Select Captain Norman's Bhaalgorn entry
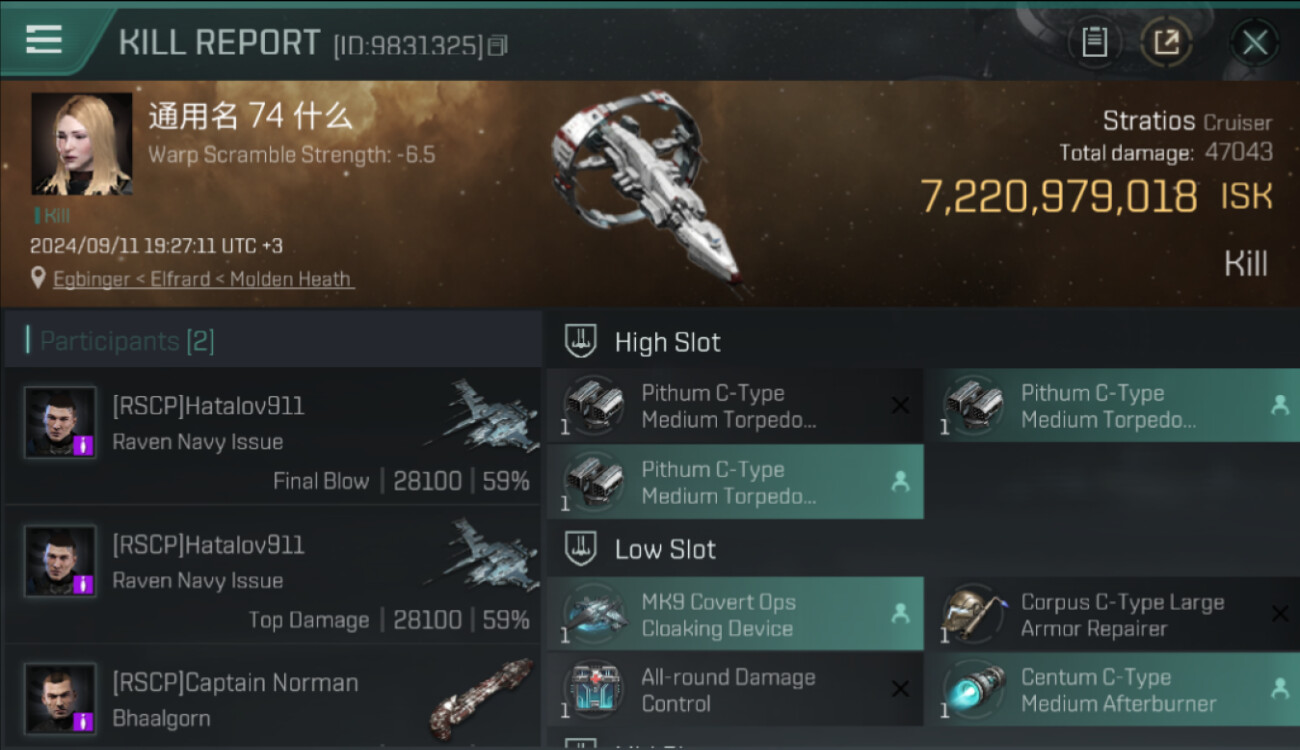 point(272,699)
